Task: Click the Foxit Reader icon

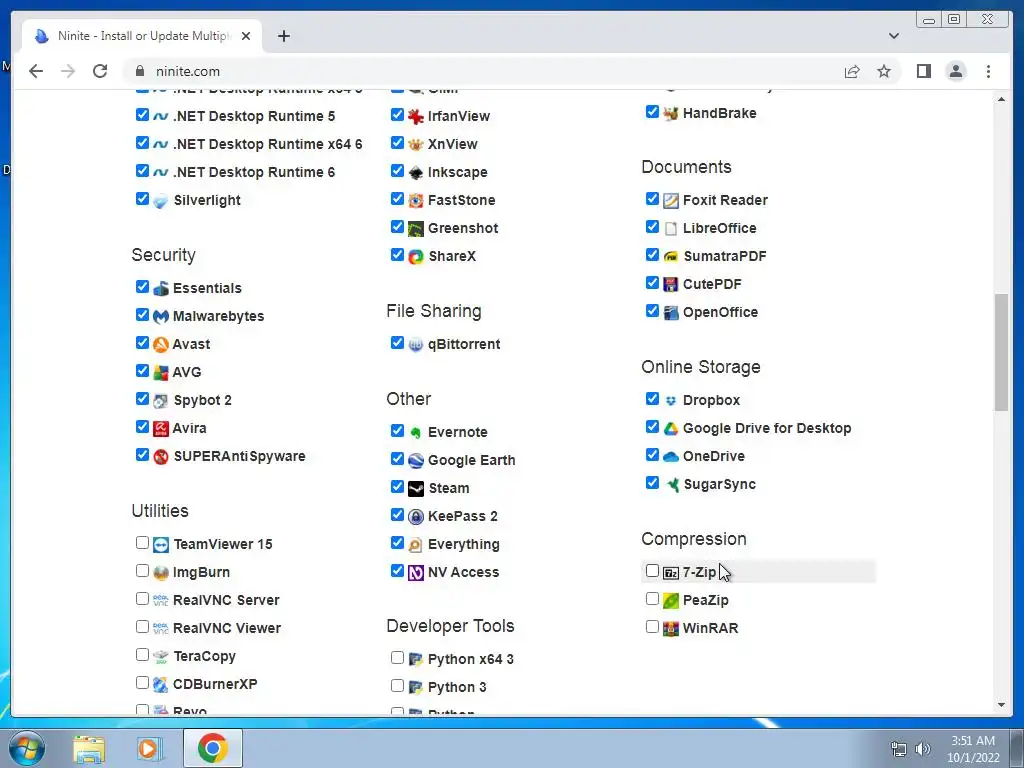Action: (671, 200)
